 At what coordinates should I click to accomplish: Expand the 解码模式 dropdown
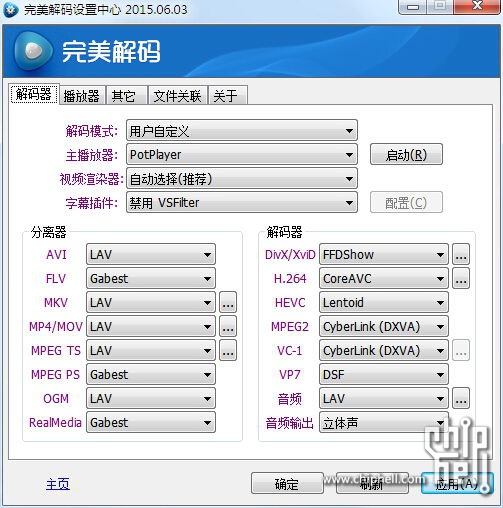click(x=242, y=130)
